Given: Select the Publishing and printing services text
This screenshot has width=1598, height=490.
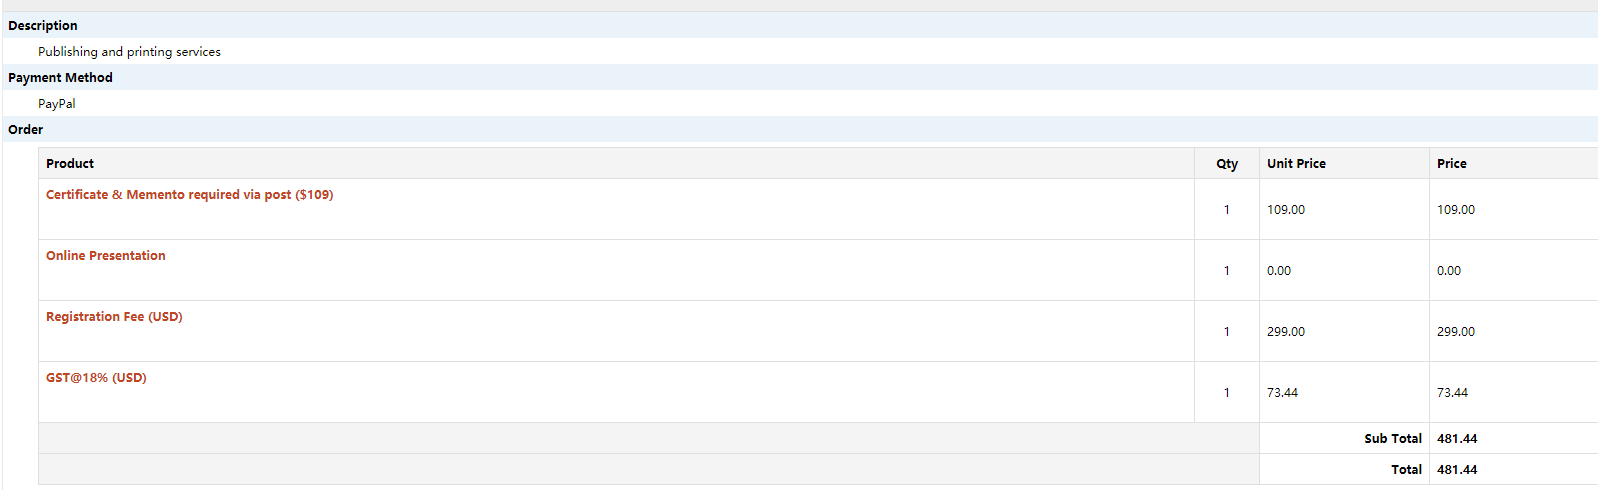Looking at the screenshot, I should 129,52.
